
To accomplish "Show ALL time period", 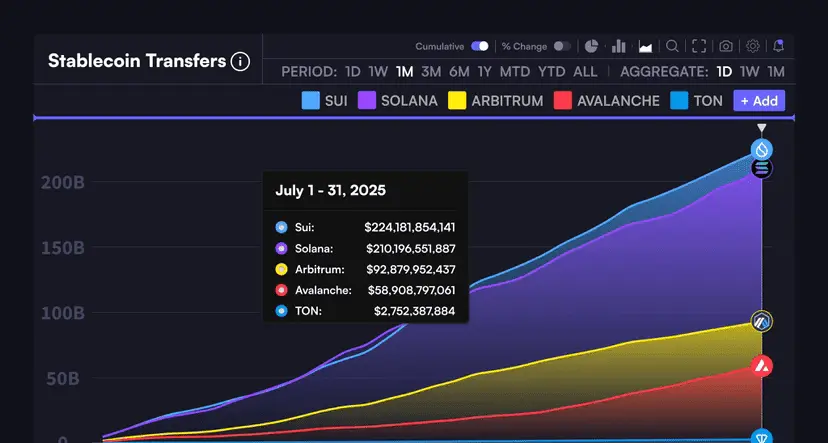I will (585, 72).
